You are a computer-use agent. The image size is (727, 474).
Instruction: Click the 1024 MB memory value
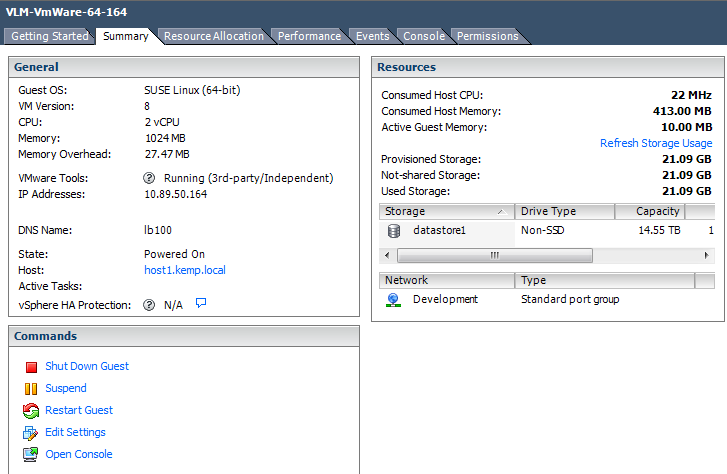pos(165,138)
